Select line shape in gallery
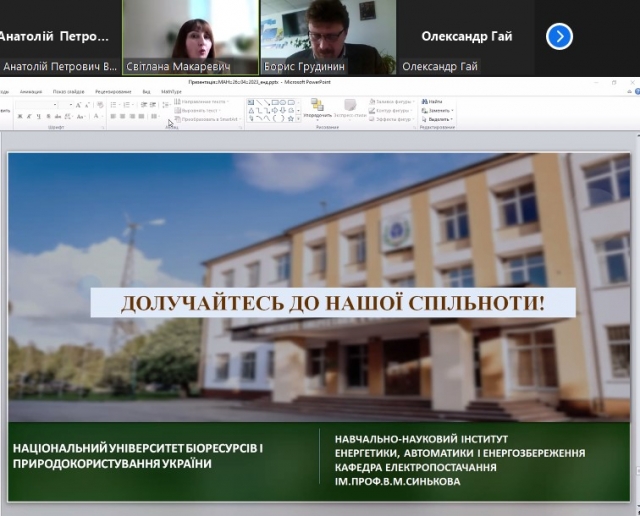The image size is (640, 516). pyautogui.click(x=259, y=102)
